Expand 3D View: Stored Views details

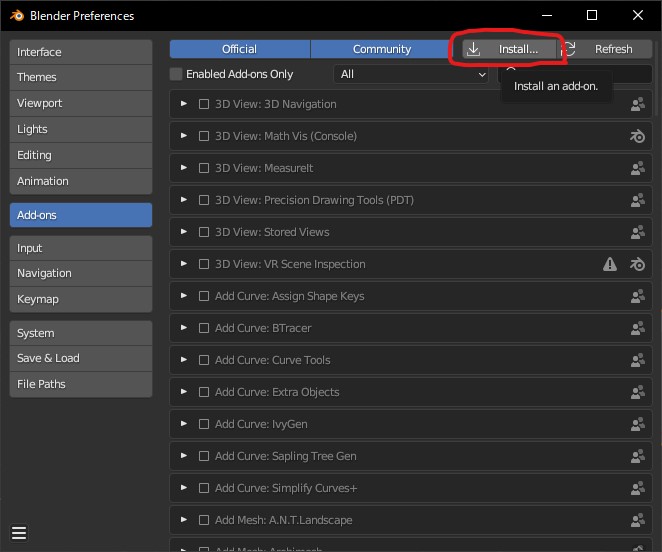pos(184,232)
